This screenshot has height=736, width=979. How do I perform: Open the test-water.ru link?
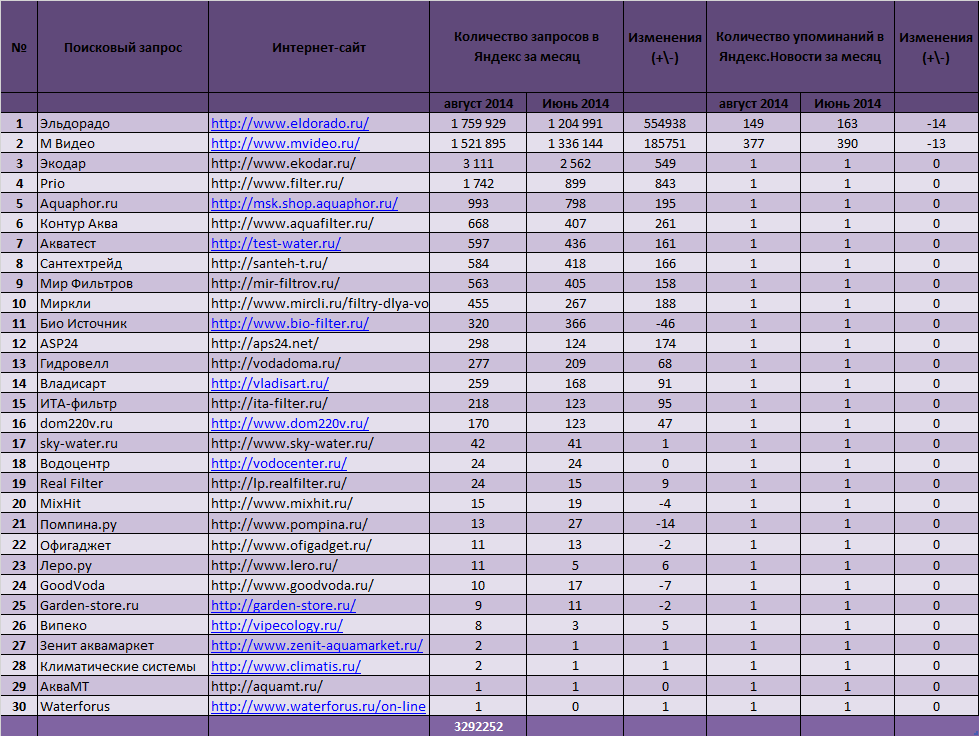point(276,243)
